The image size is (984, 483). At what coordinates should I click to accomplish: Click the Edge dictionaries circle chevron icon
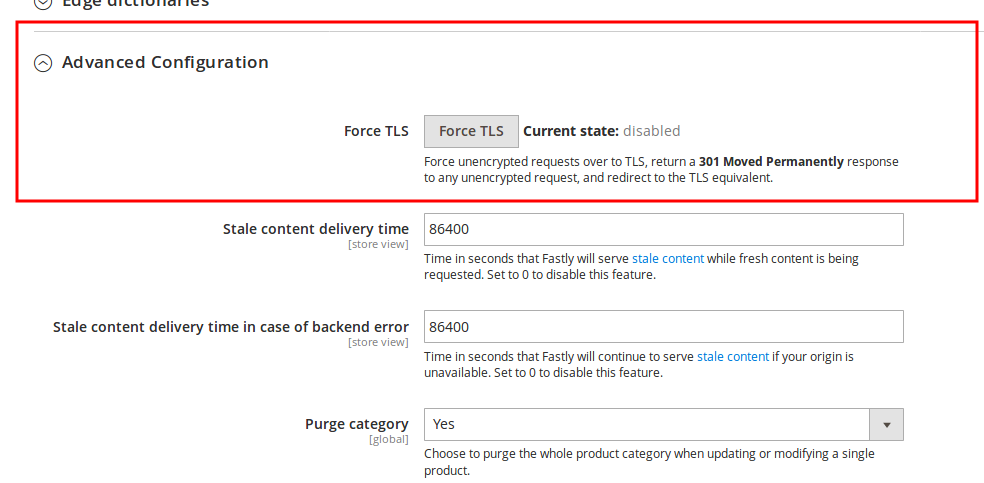click(43, 3)
